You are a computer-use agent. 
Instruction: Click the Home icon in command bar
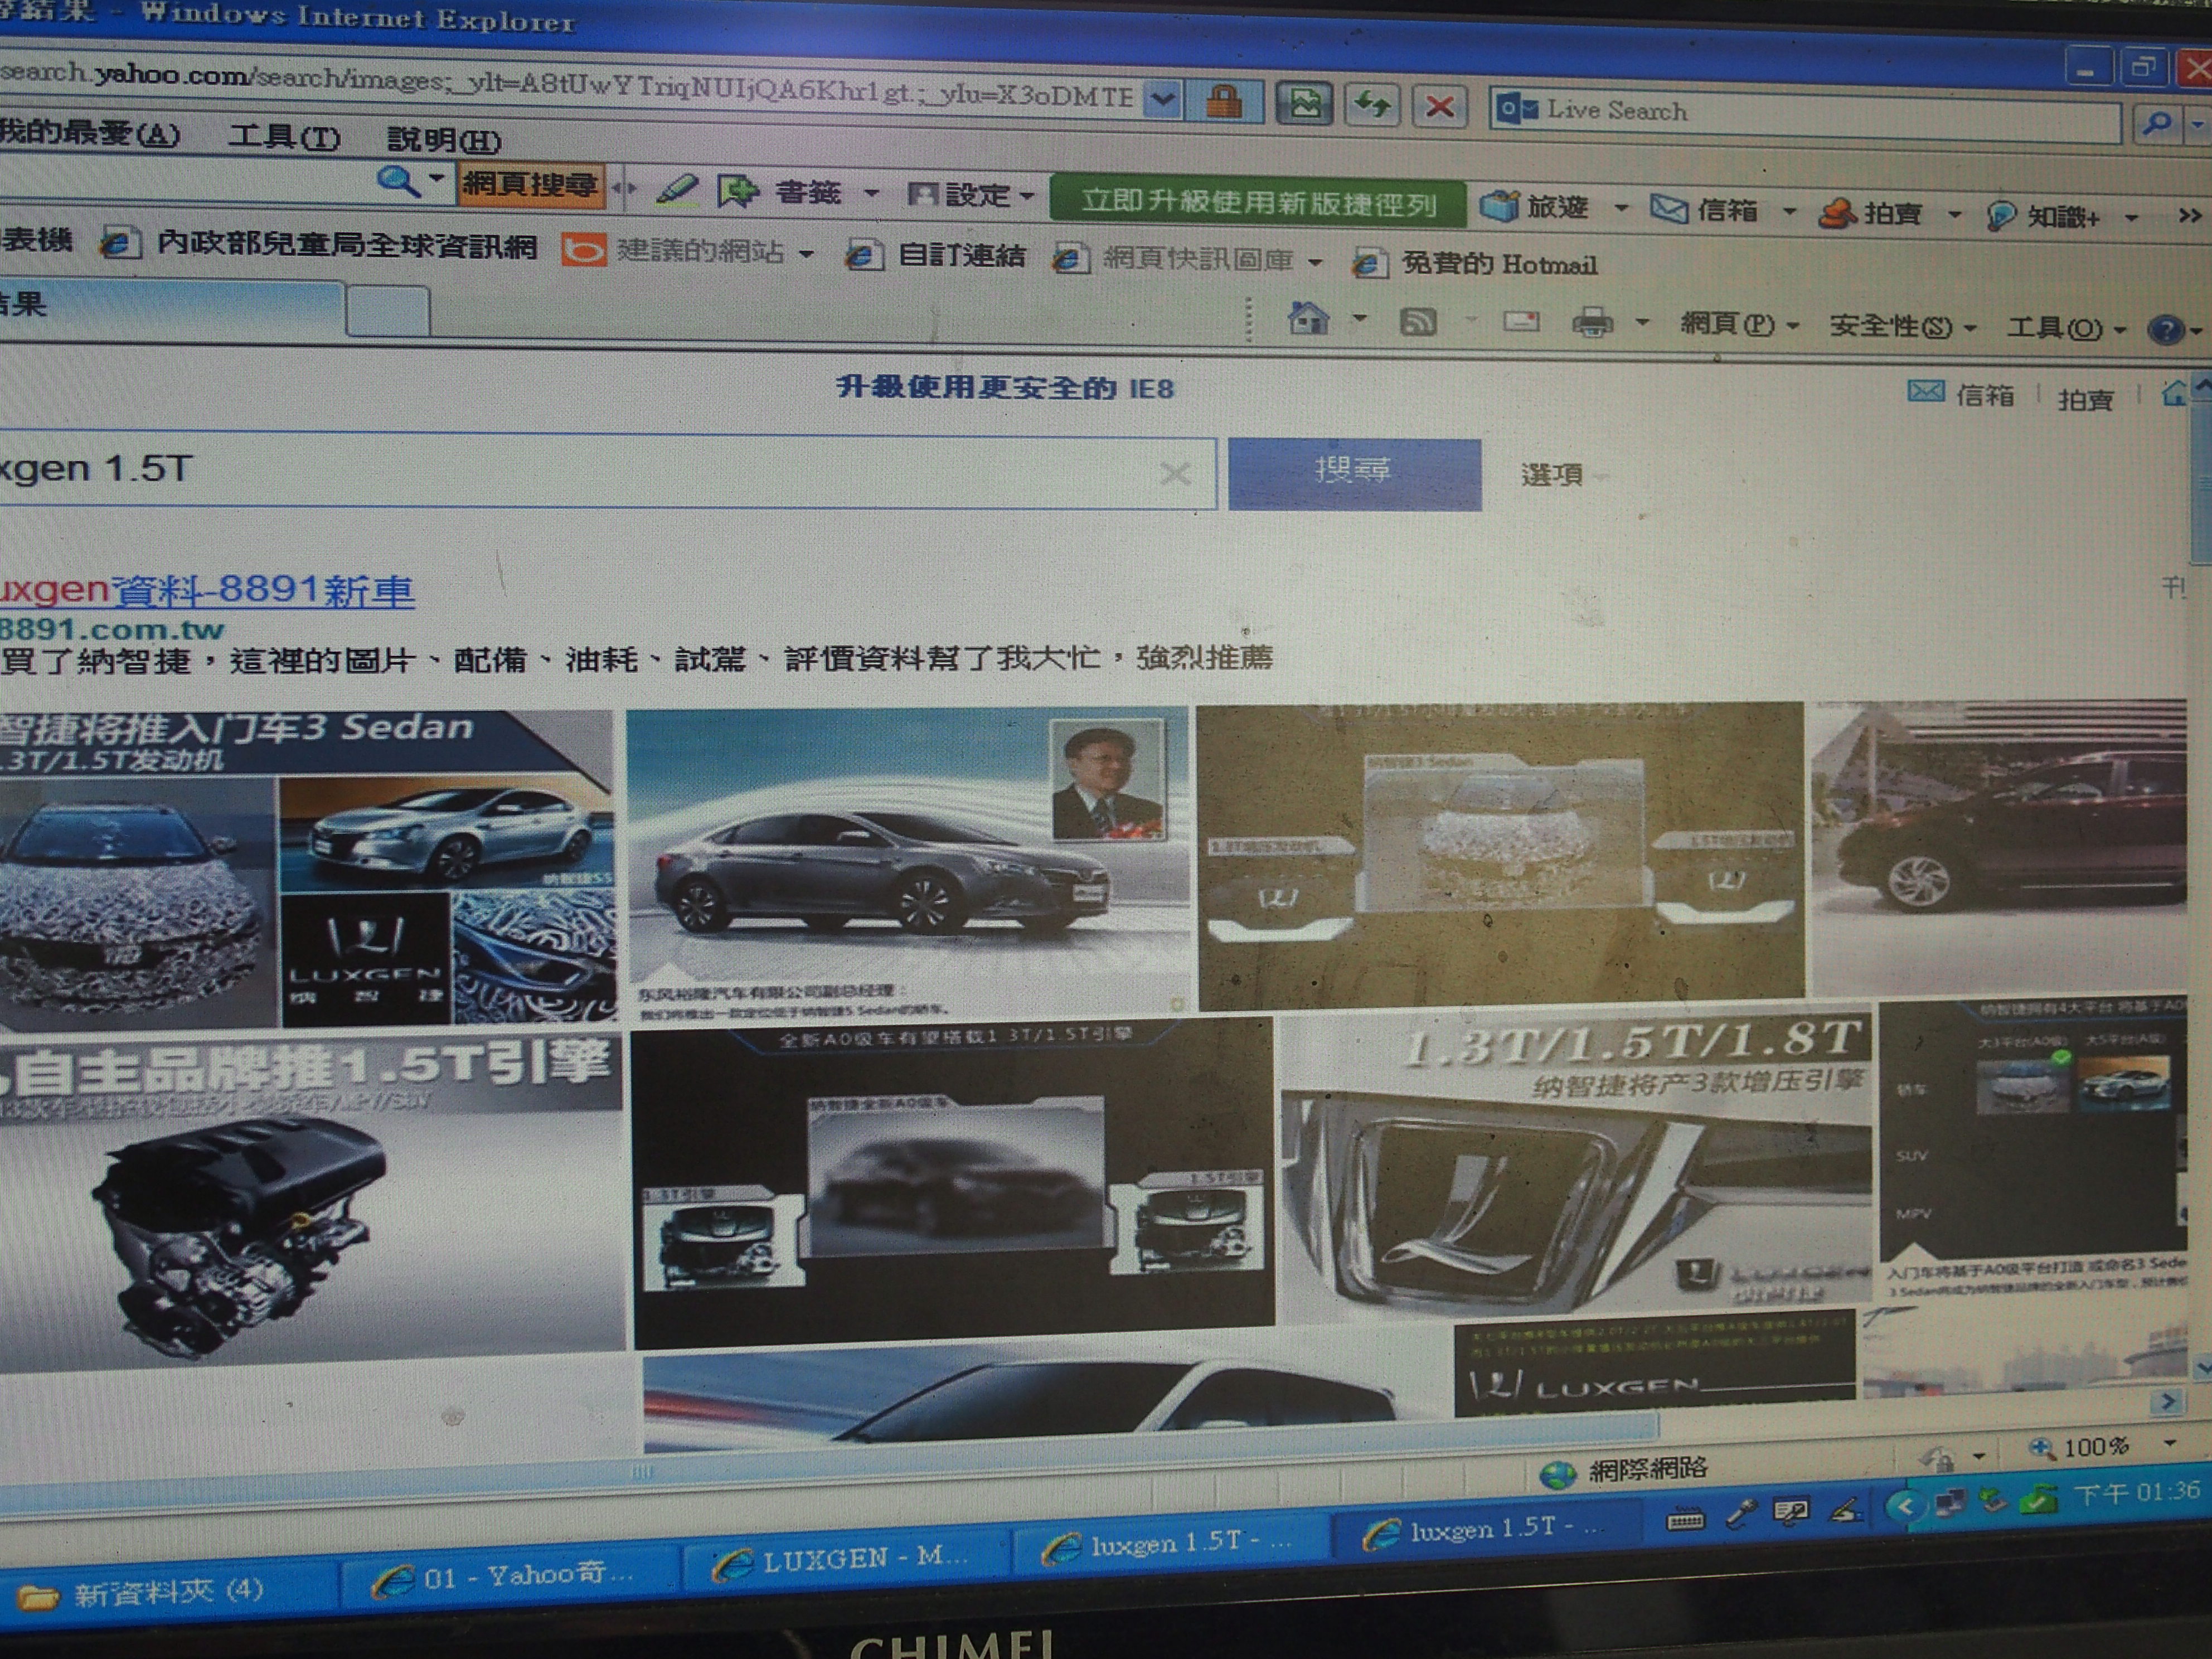tap(1308, 318)
